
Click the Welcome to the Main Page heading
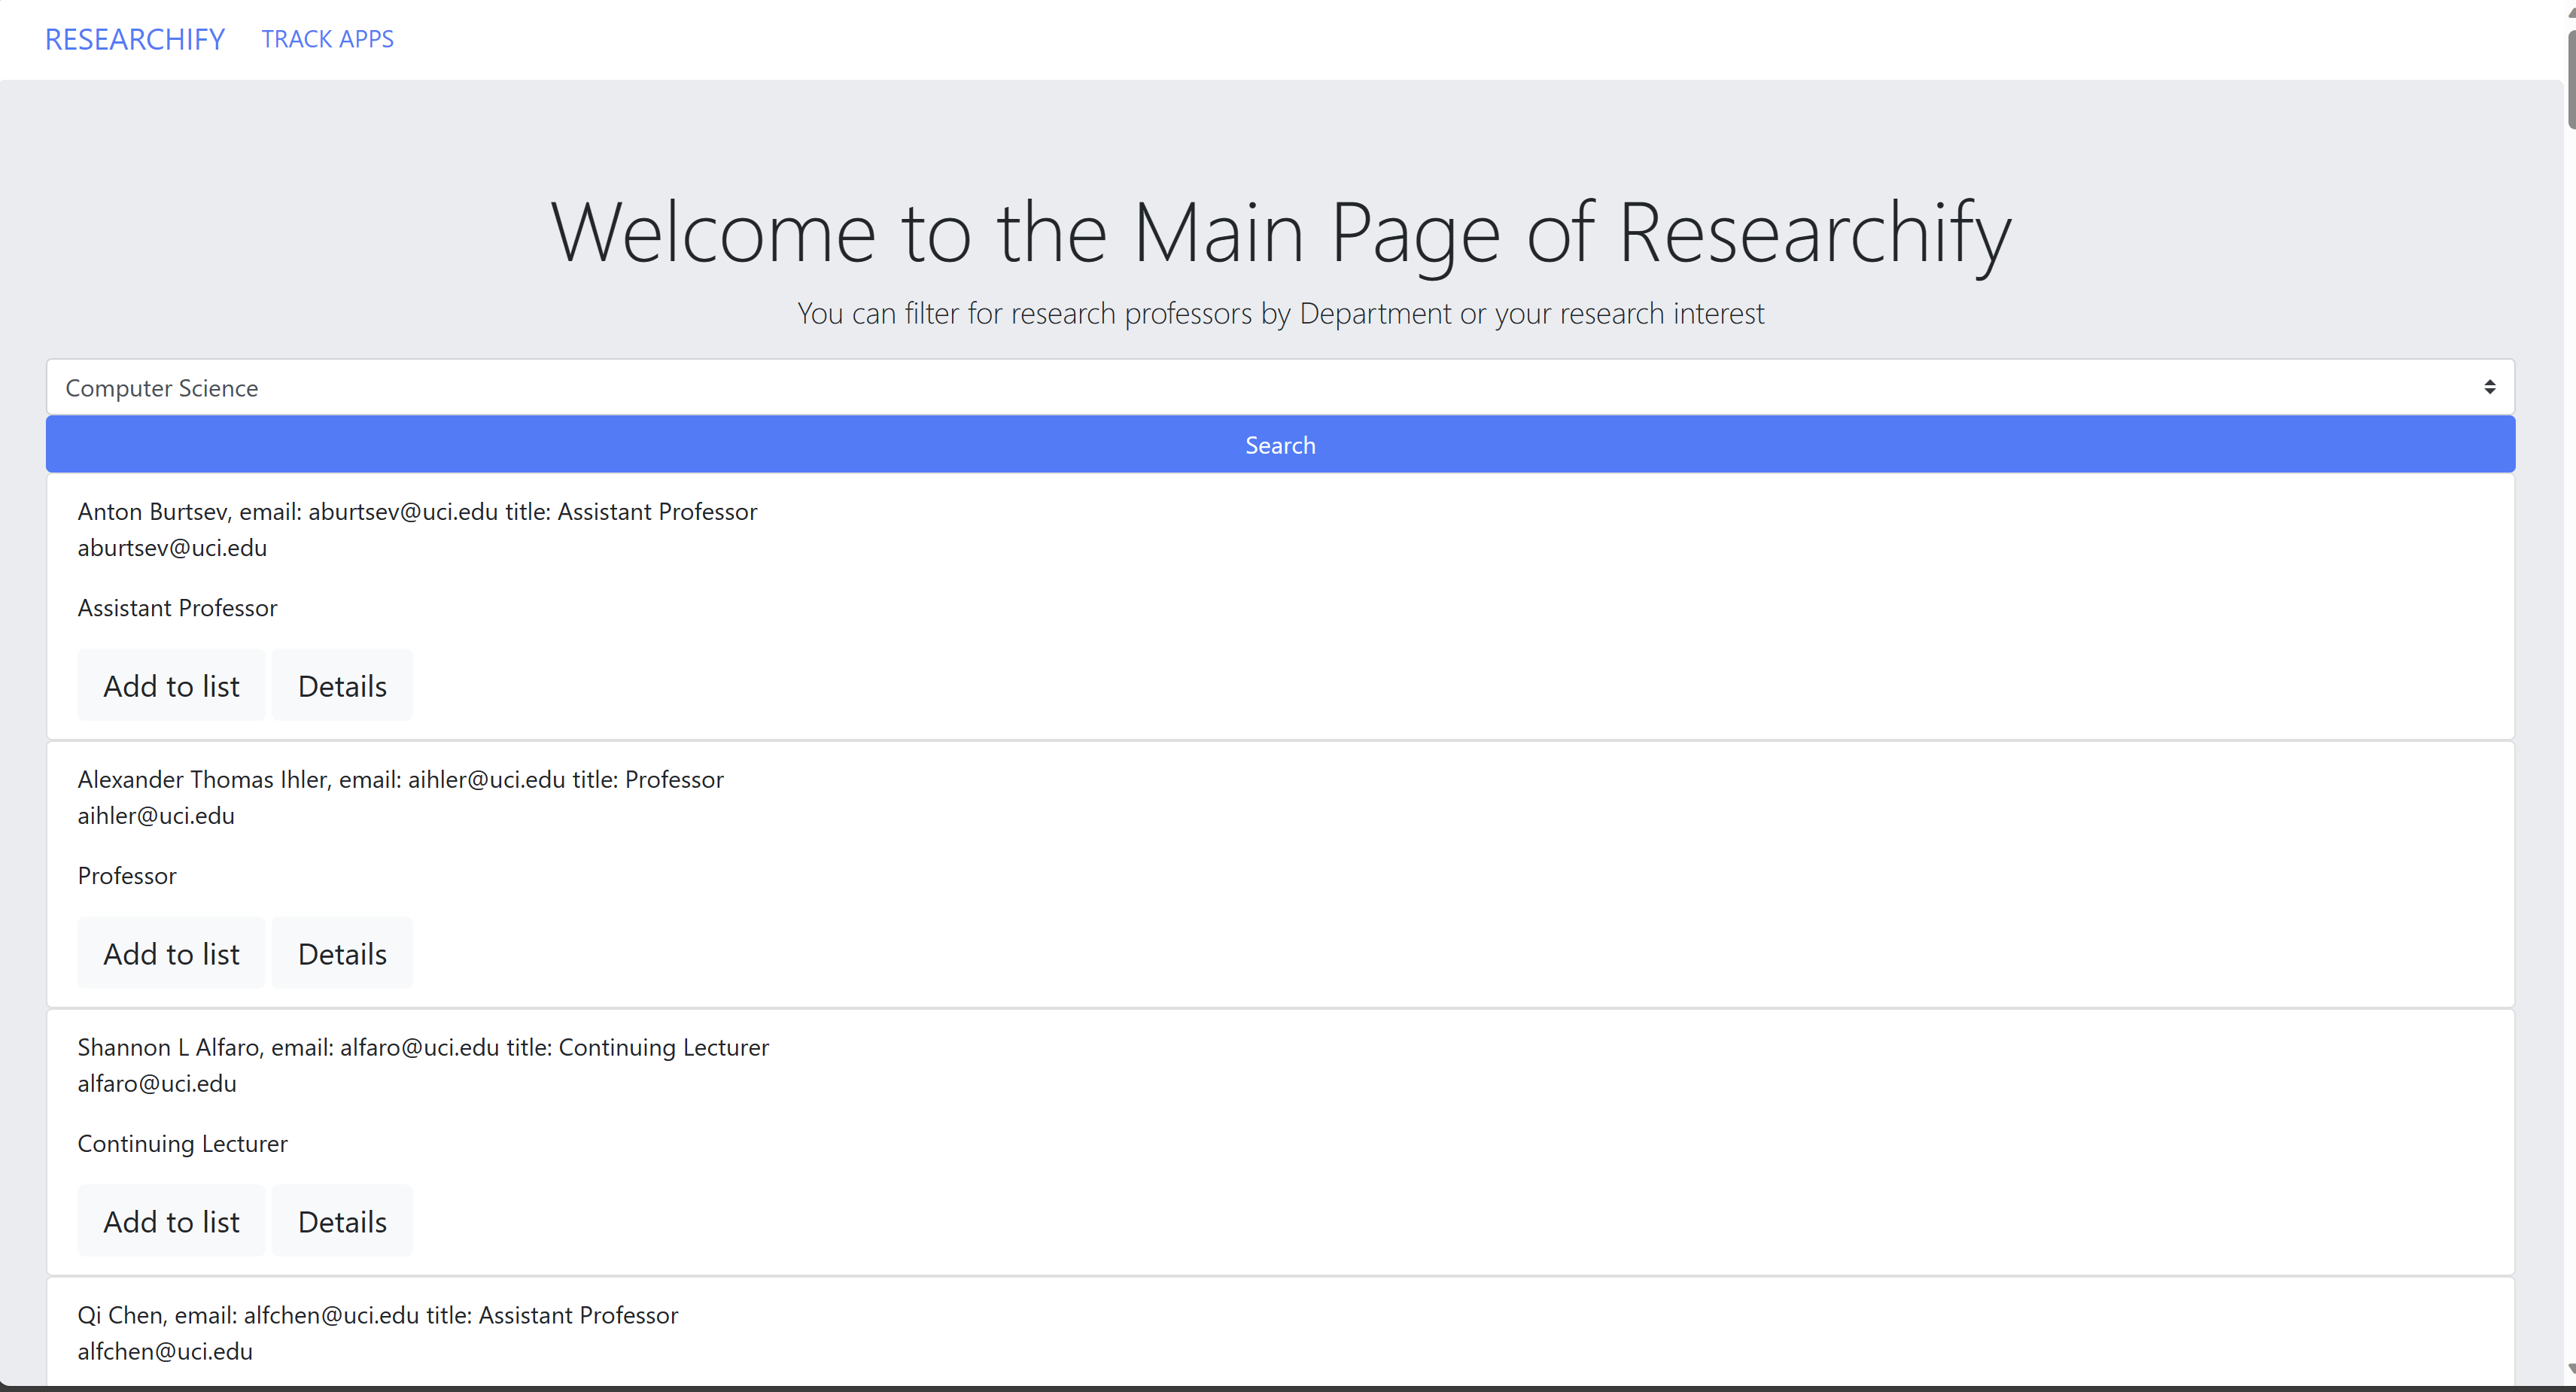pos(1280,232)
